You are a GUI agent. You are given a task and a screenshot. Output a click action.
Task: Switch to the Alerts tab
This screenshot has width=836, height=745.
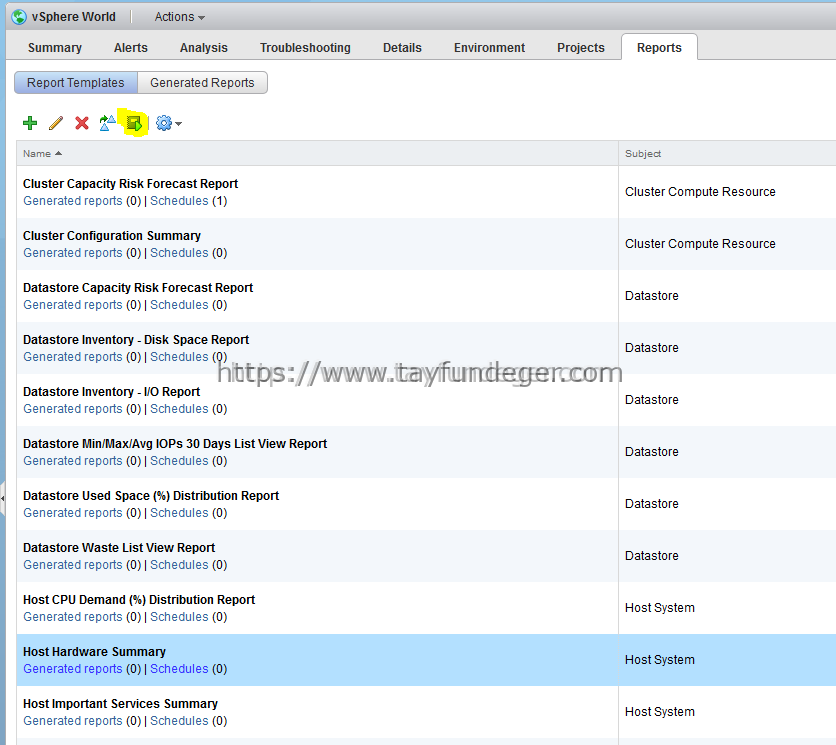[x=131, y=47]
